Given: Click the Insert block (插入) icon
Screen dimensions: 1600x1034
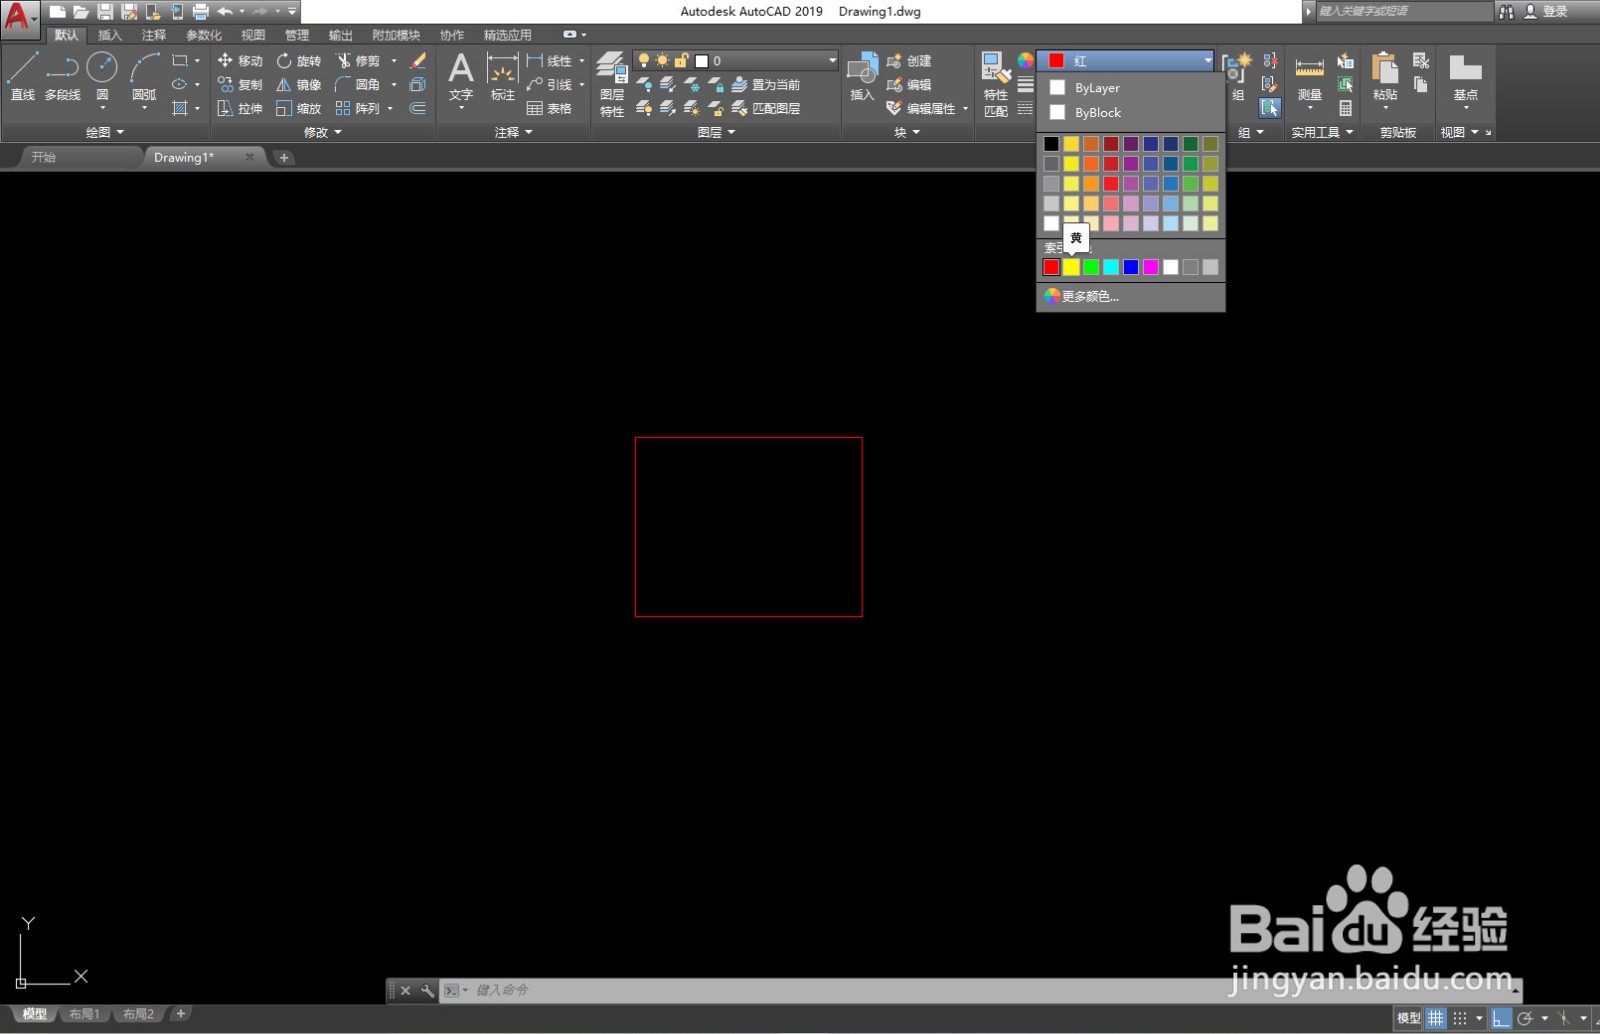Looking at the screenshot, I should pos(862,77).
